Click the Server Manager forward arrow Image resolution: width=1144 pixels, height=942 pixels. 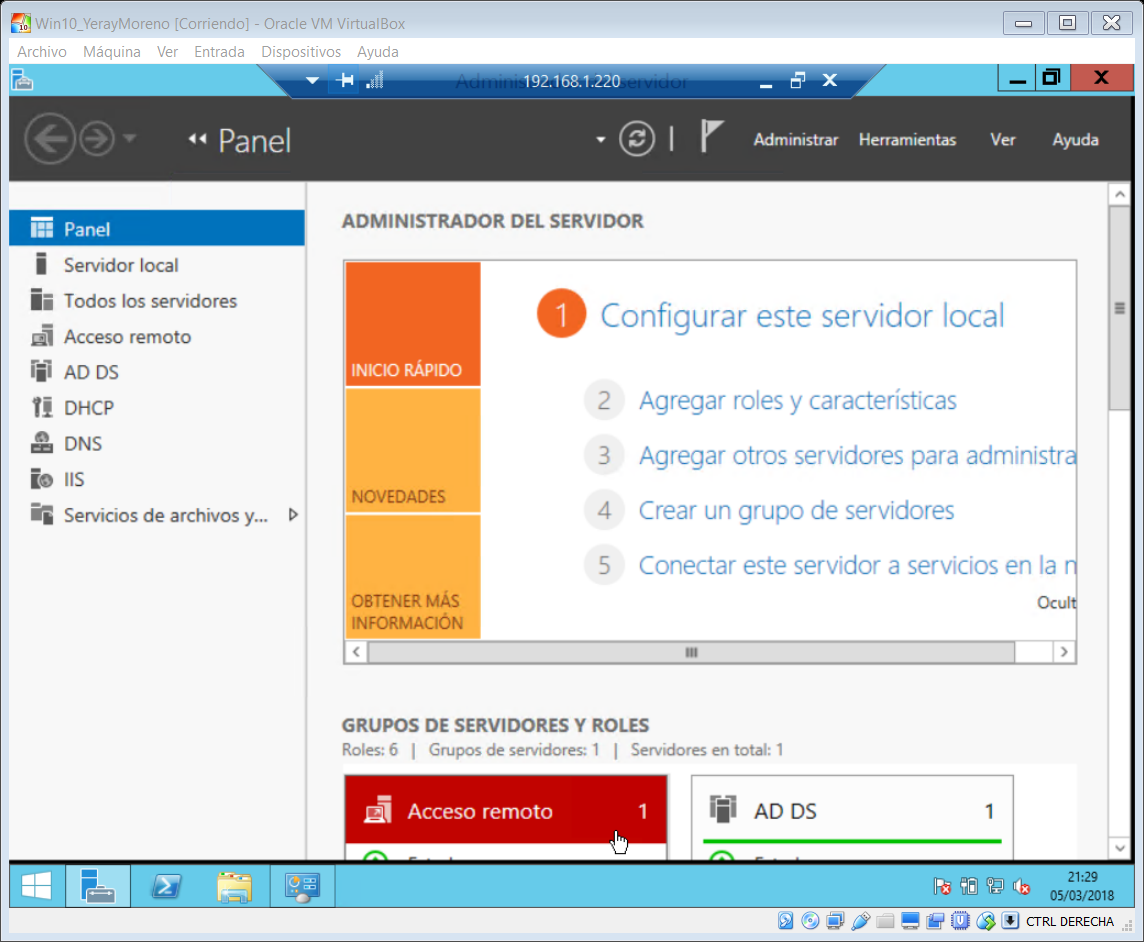[97, 139]
